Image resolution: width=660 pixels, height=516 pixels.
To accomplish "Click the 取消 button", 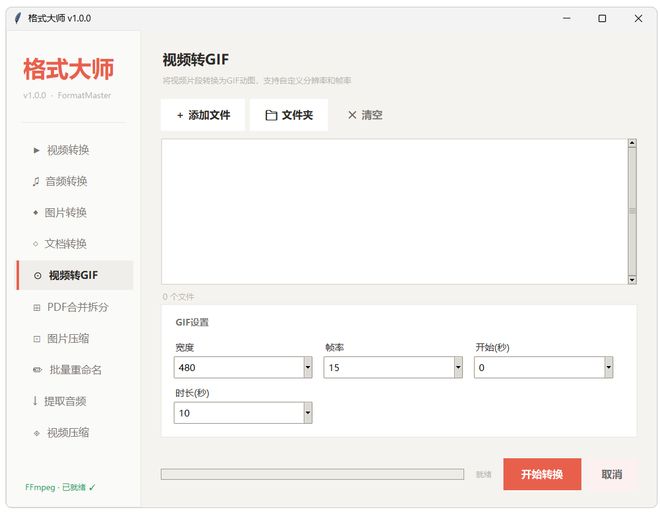I will 612,474.
